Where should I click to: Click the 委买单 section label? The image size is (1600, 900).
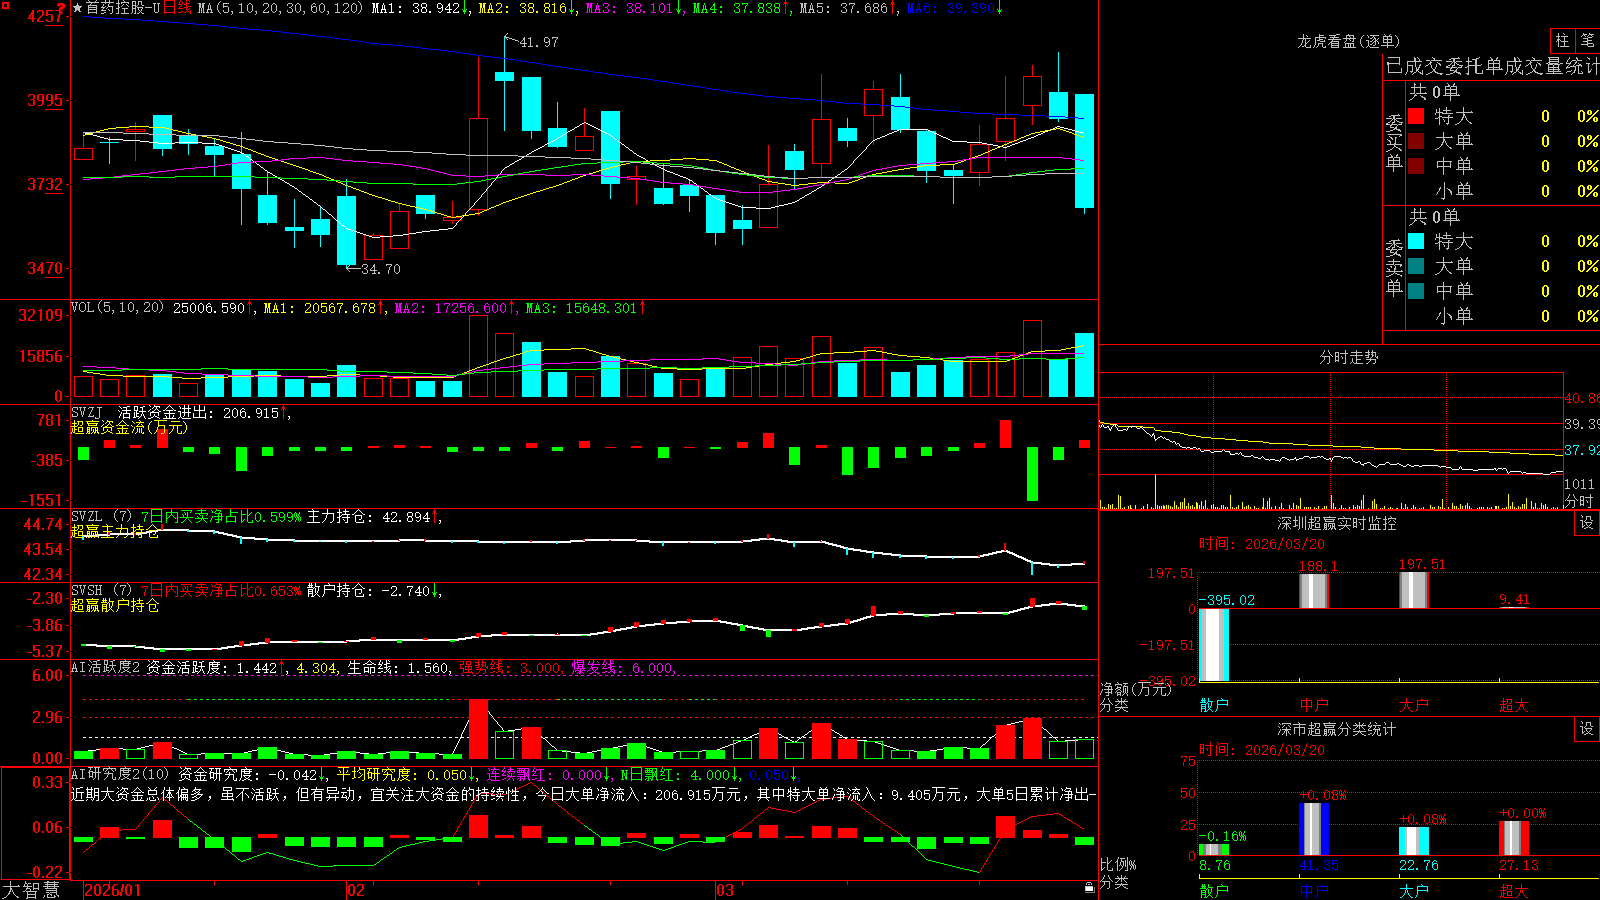(1394, 142)
